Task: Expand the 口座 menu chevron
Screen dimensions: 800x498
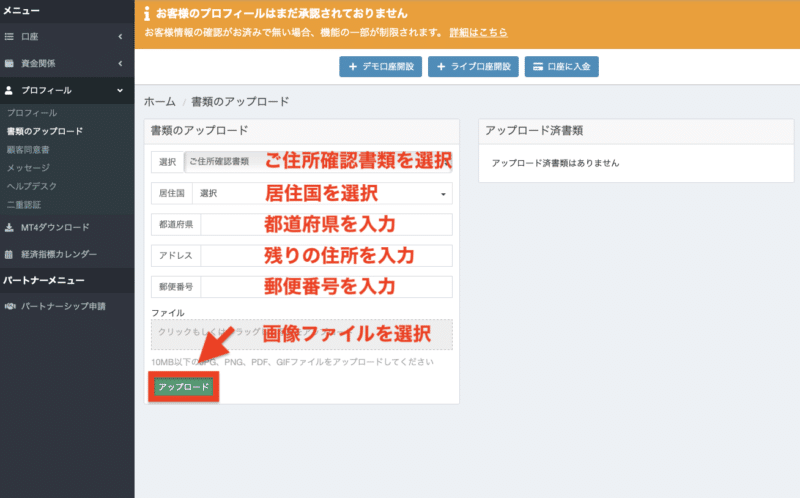Action: tap(120, 37)
